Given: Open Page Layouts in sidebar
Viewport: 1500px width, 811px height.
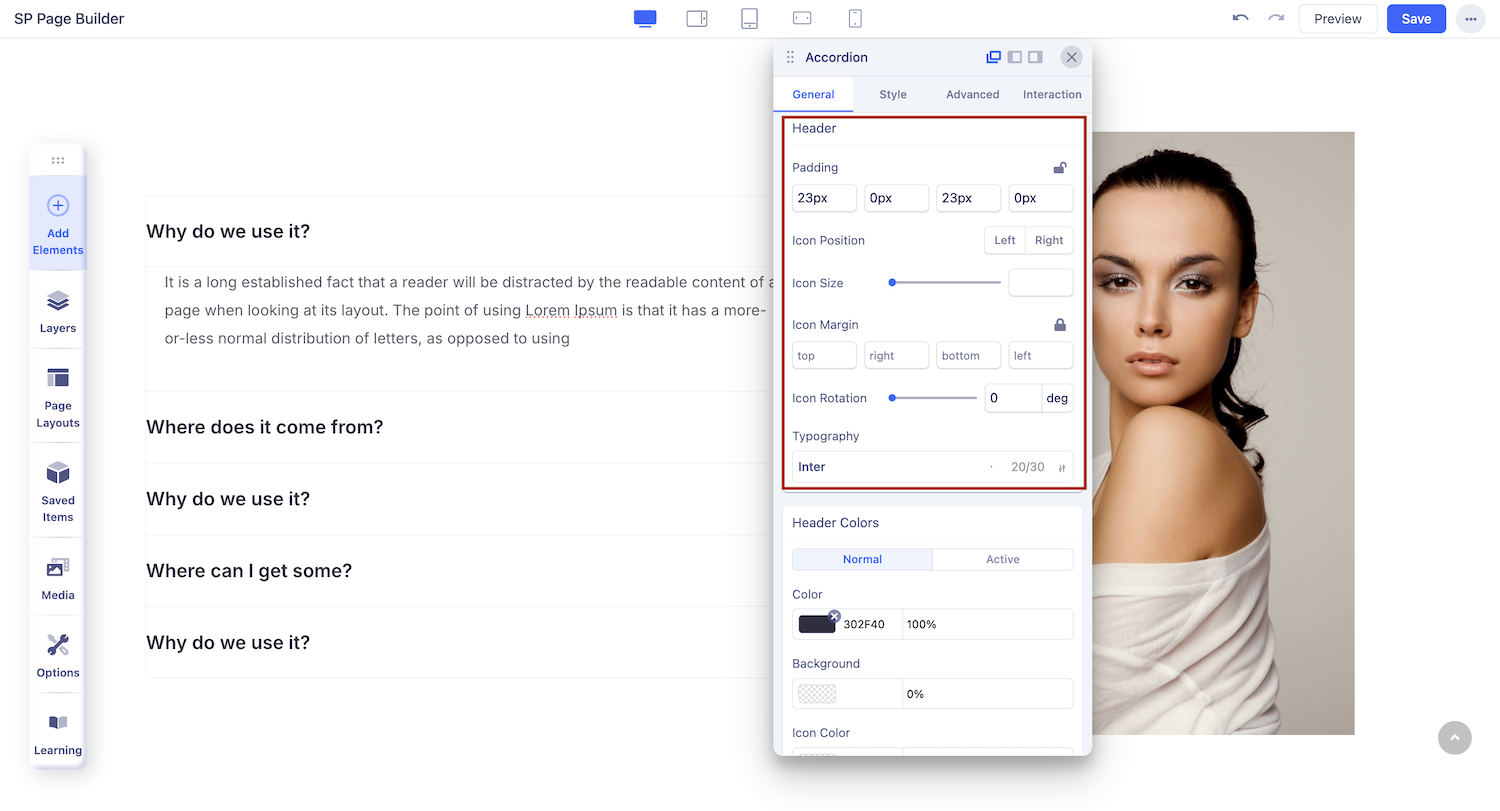Looking at the screenshot, I should 58,396.
